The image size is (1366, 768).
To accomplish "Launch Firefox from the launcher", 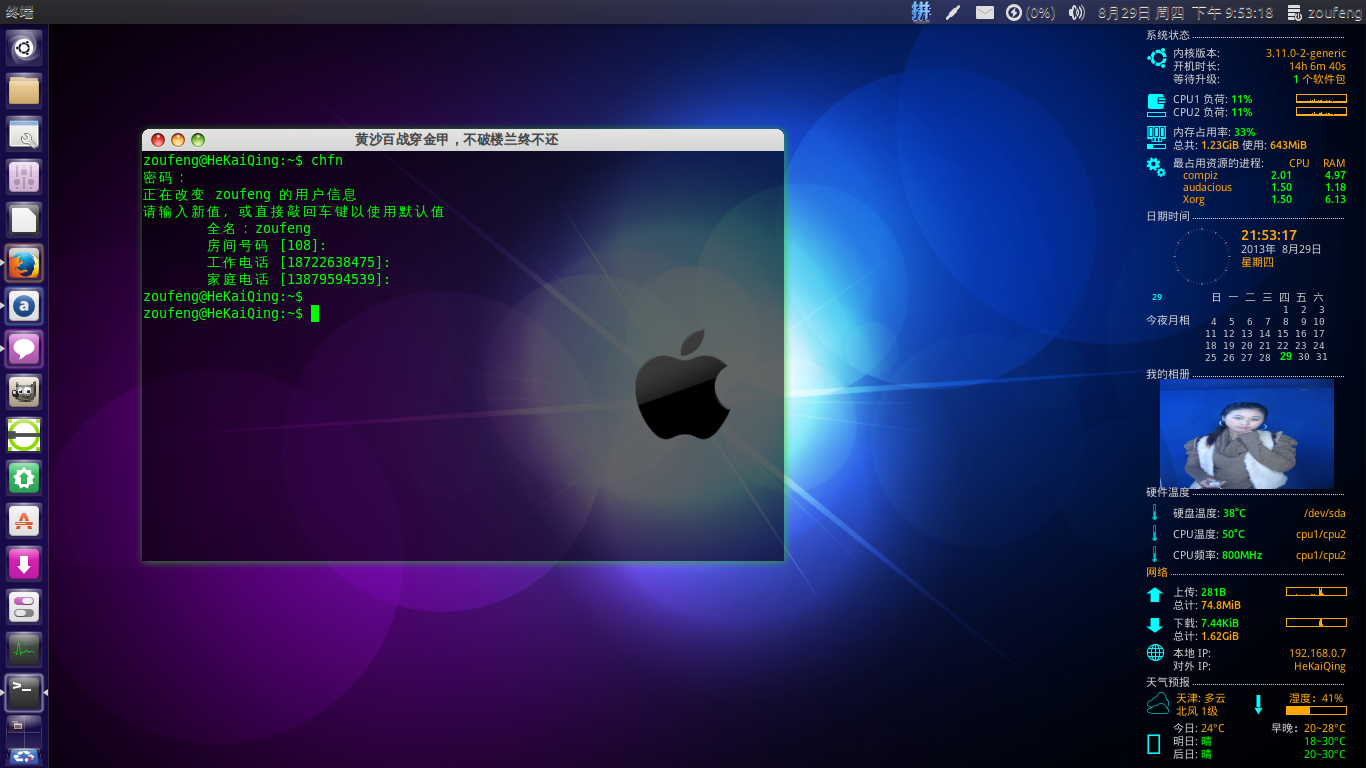I will pos(24,263).
